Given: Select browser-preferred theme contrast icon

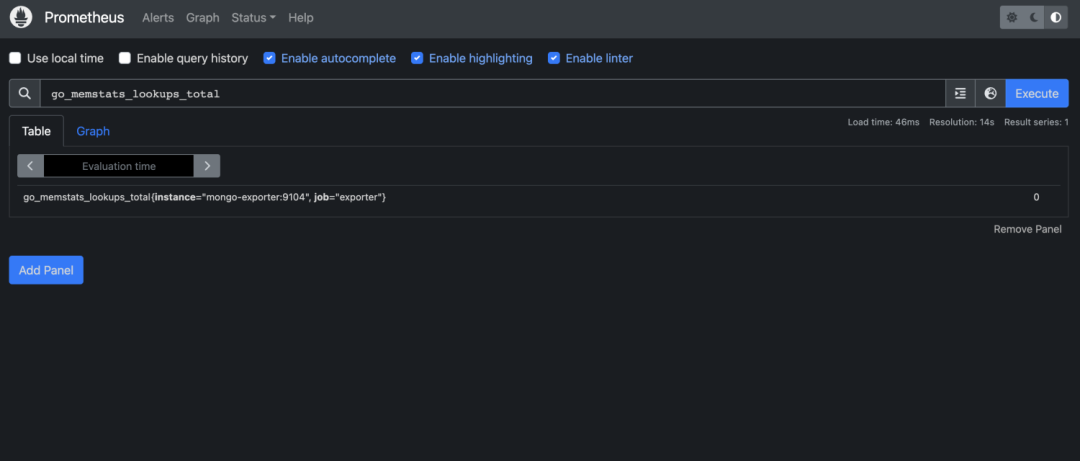Looking at the screenshot, I should (1056, 18).
